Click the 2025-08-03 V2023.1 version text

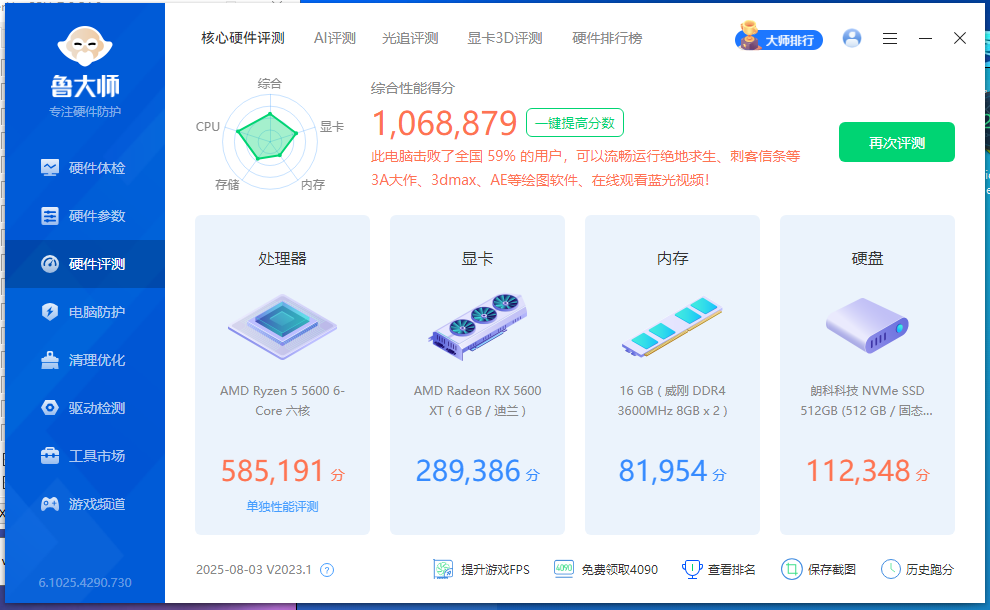pos(254,570)
